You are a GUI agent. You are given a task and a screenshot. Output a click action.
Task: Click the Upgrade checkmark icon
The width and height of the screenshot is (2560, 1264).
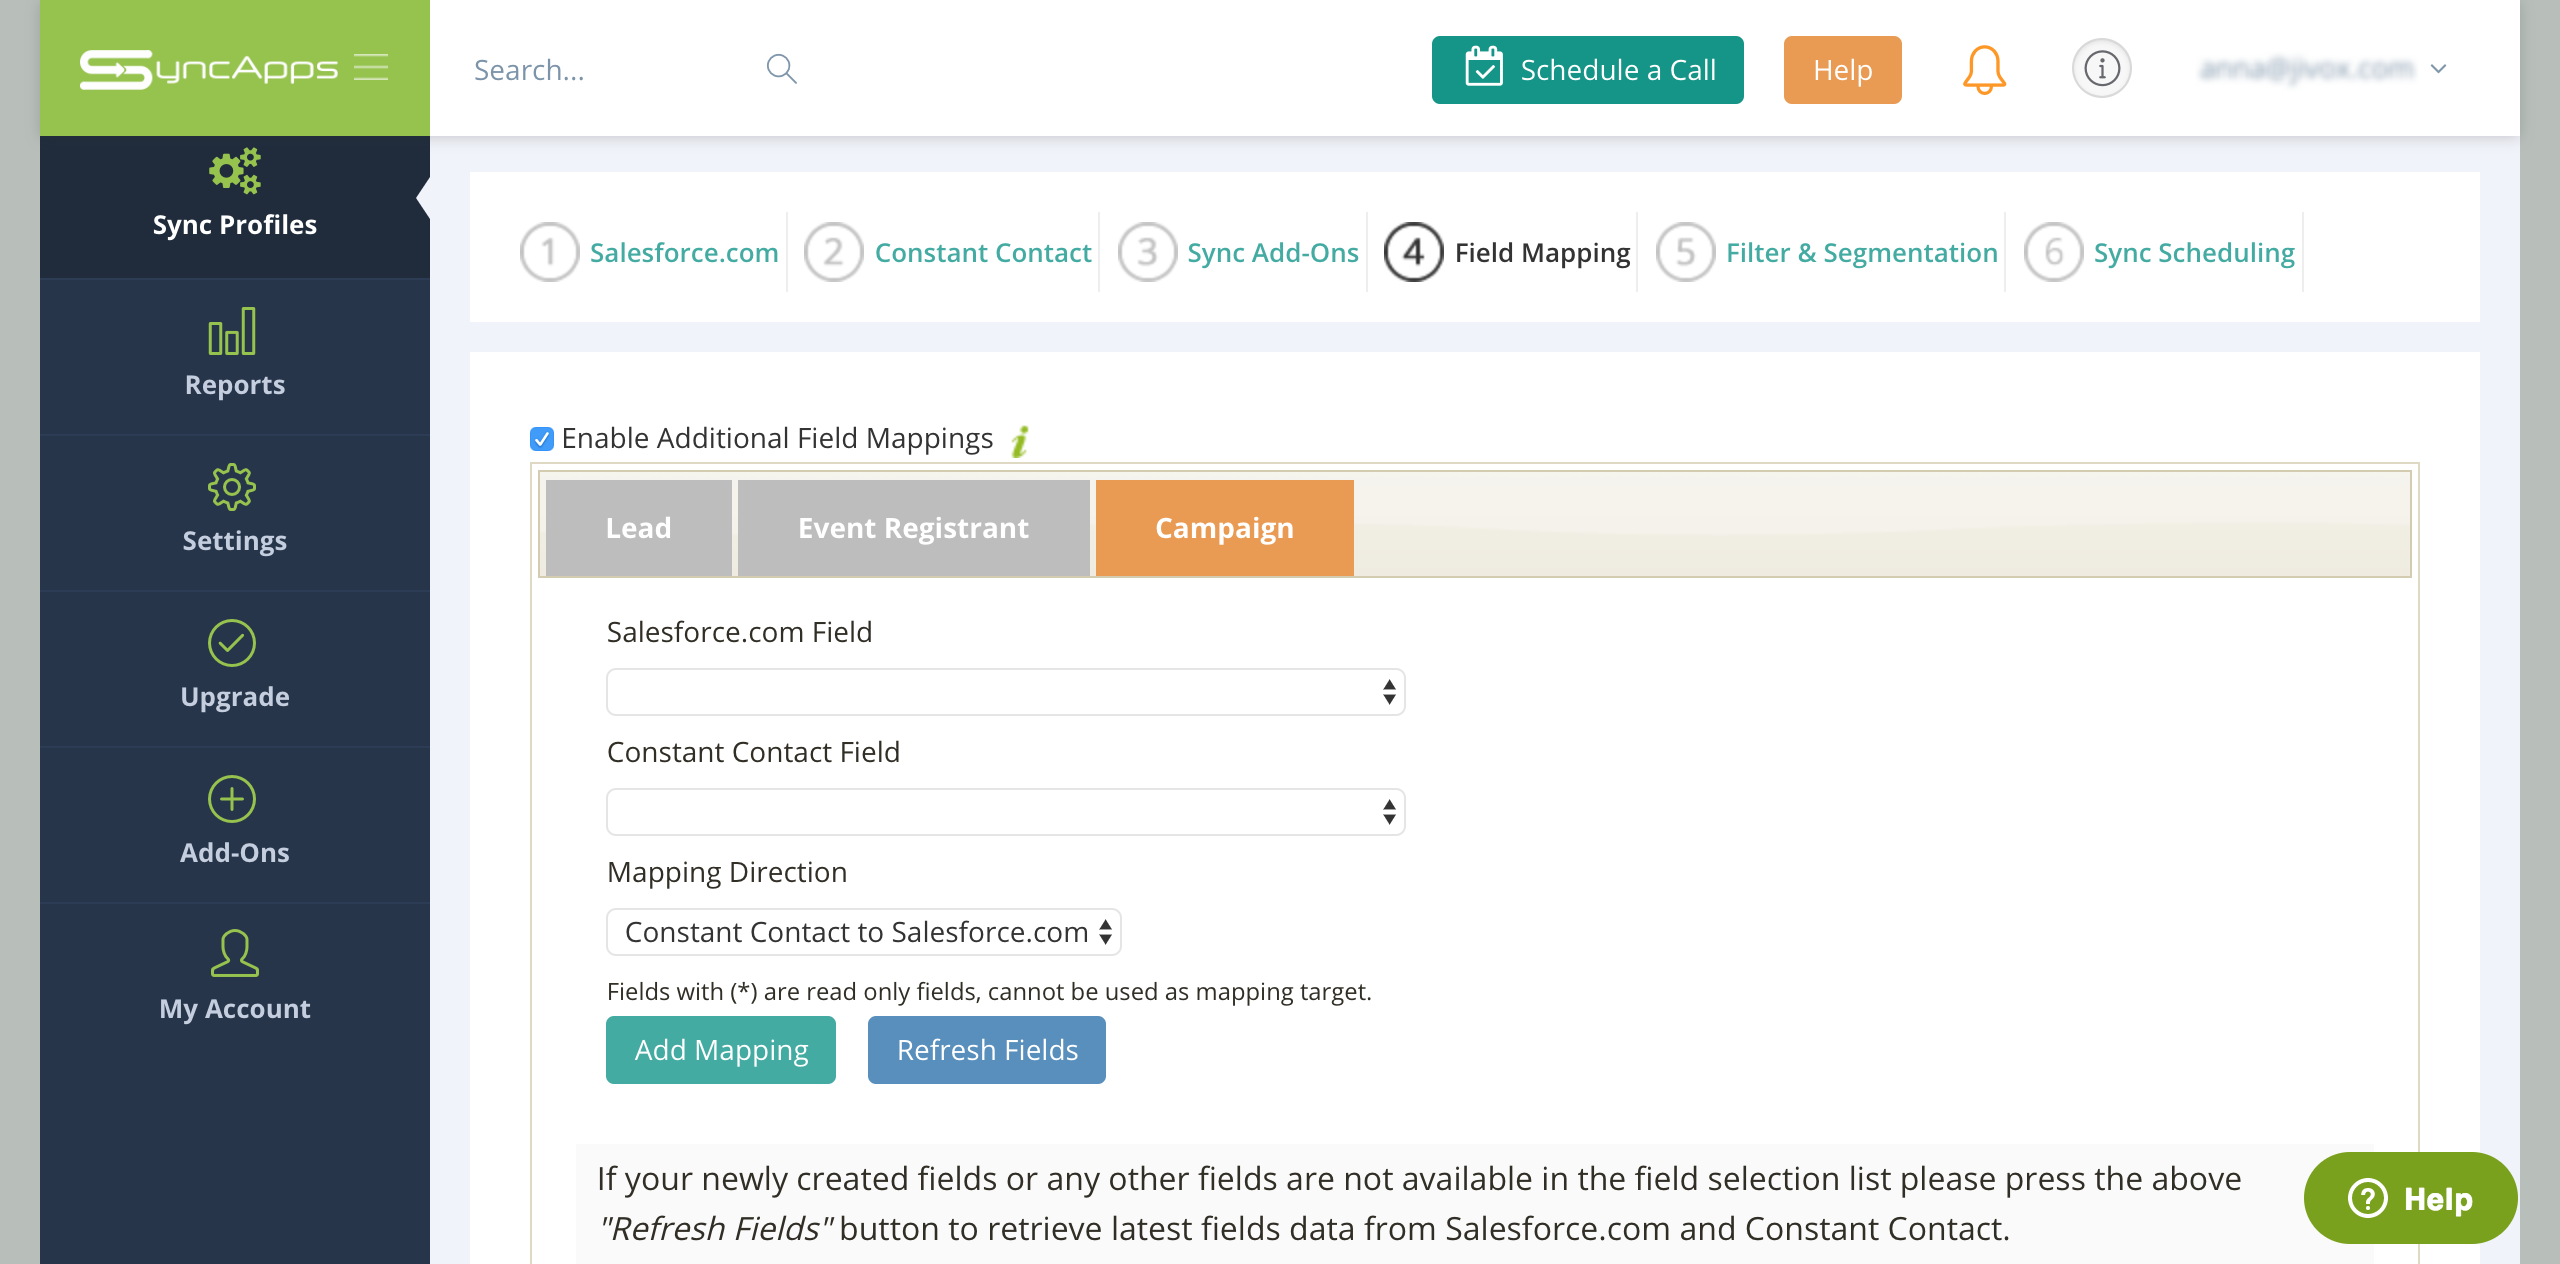tap(232, 643)
